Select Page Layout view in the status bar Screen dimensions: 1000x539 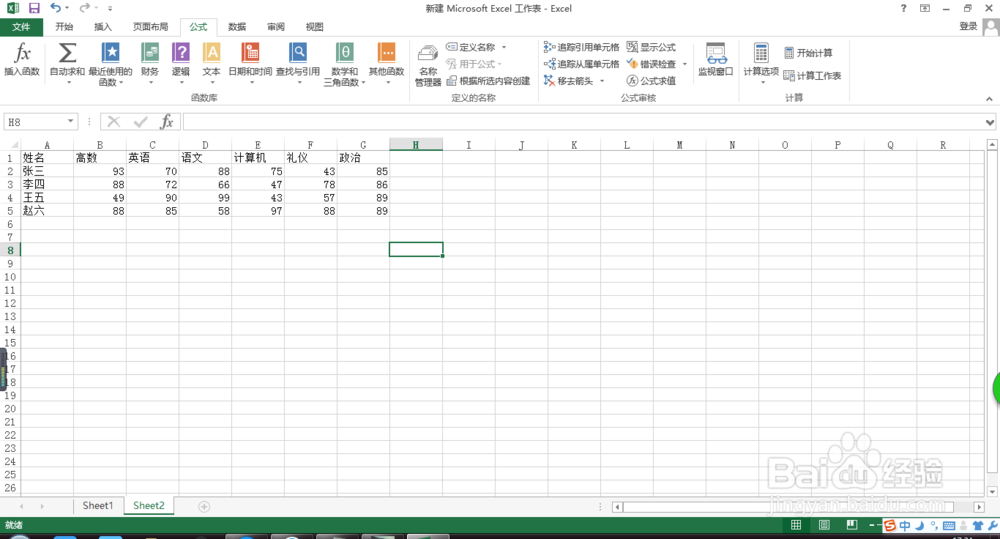(x=824, y=525)
